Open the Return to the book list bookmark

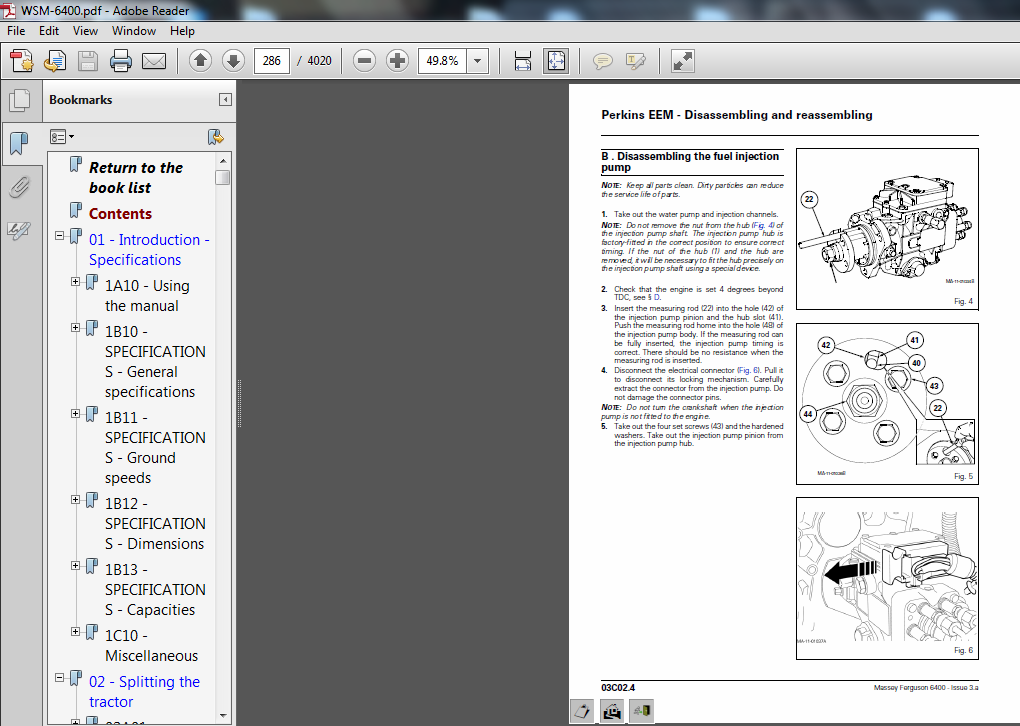point(136,178)
